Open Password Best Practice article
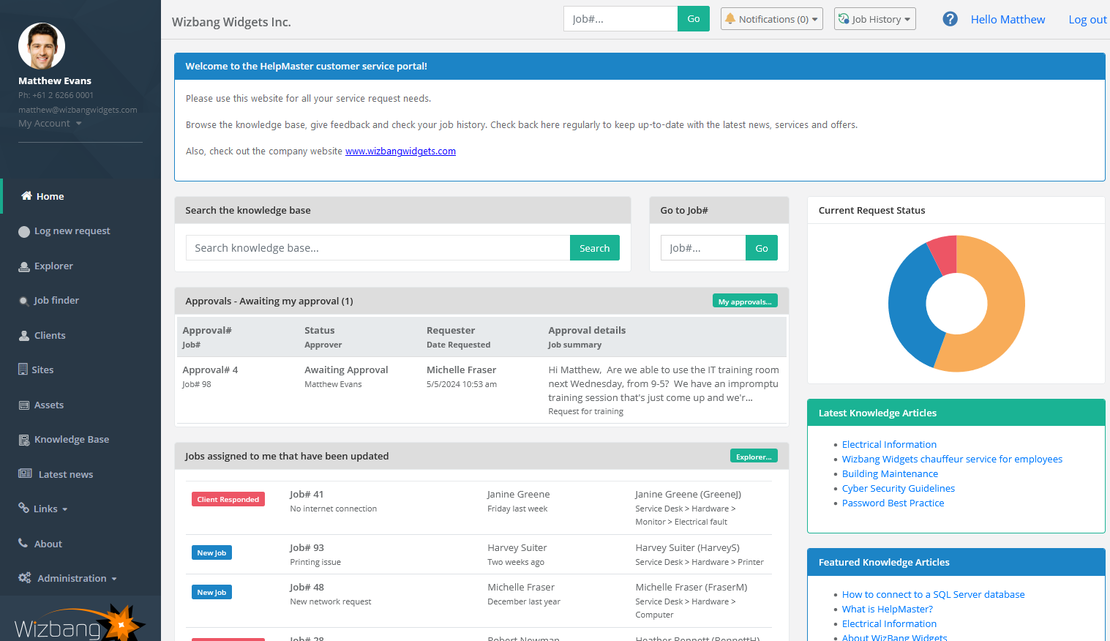The height and width of the screenshot is (641, 1110). (x=893, y=503)
